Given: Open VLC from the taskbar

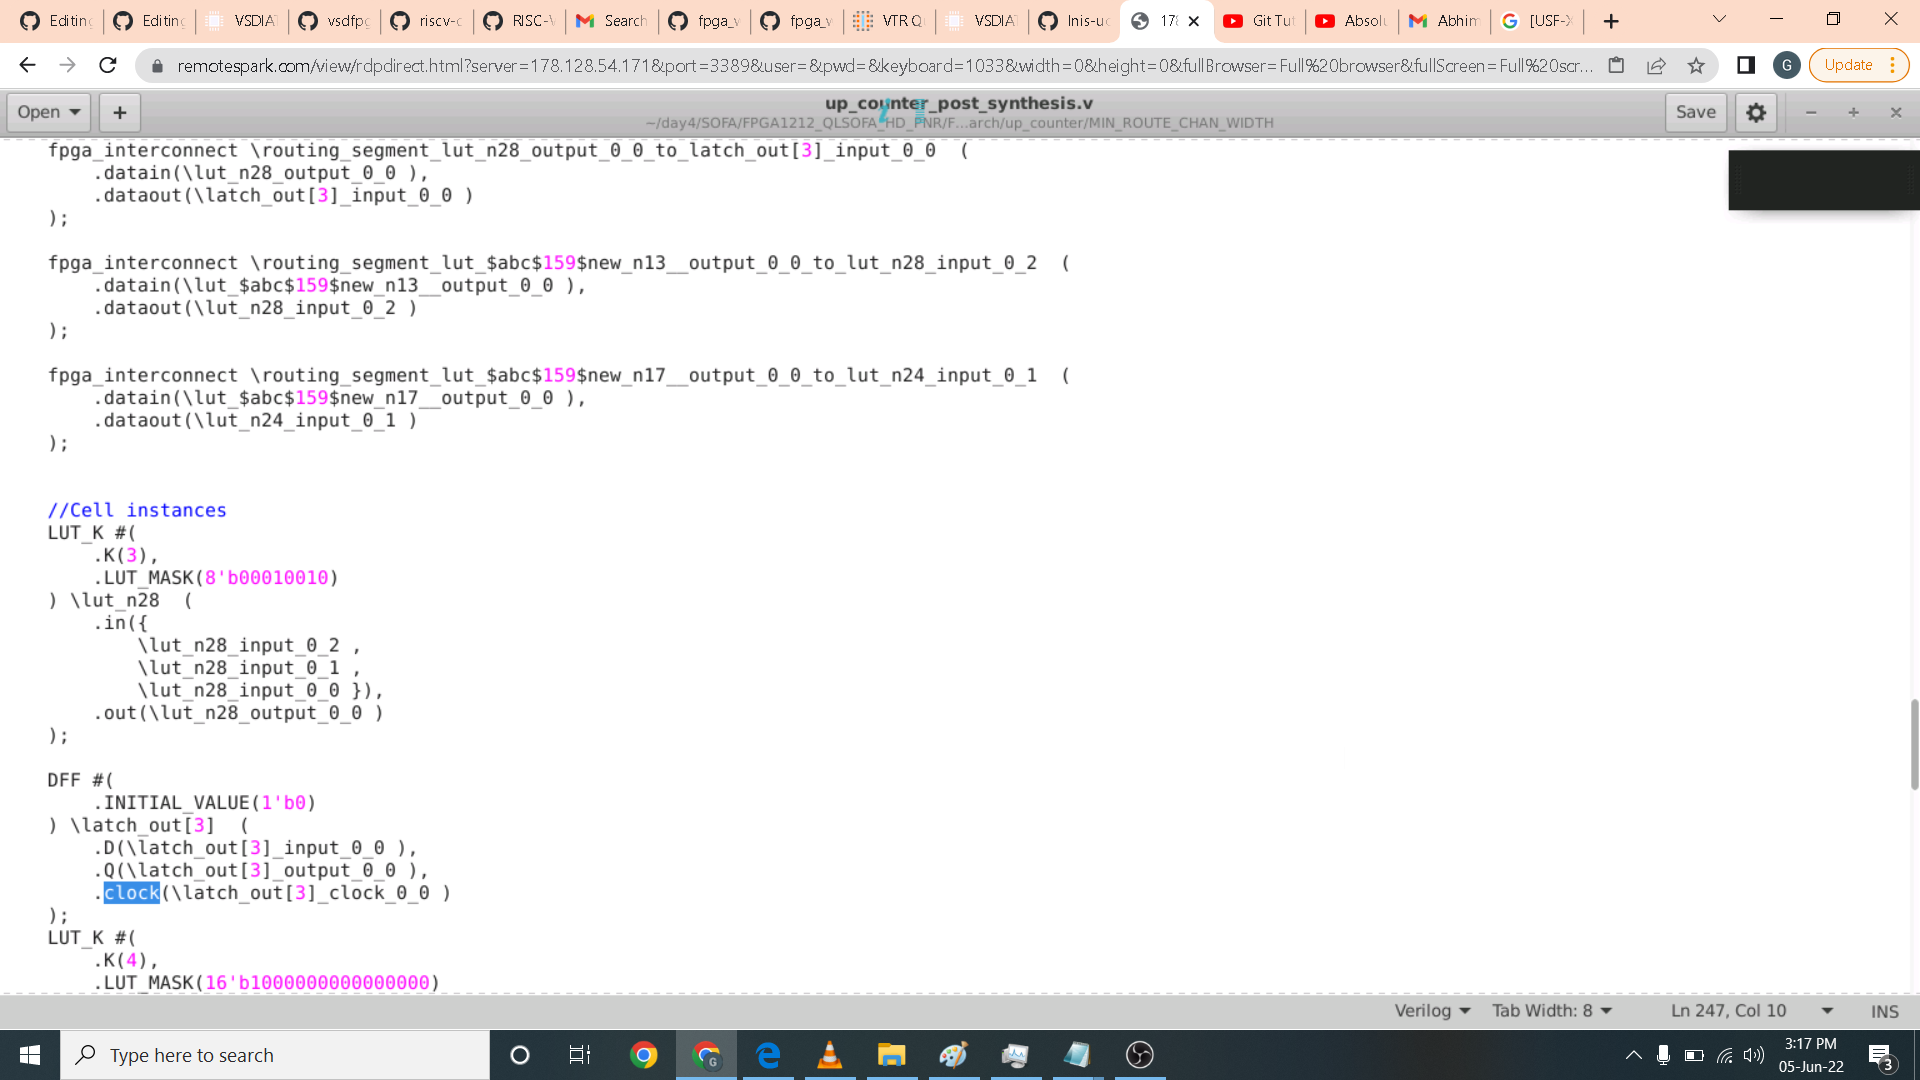Looking at the screenshot, I should pos(829,1055).
